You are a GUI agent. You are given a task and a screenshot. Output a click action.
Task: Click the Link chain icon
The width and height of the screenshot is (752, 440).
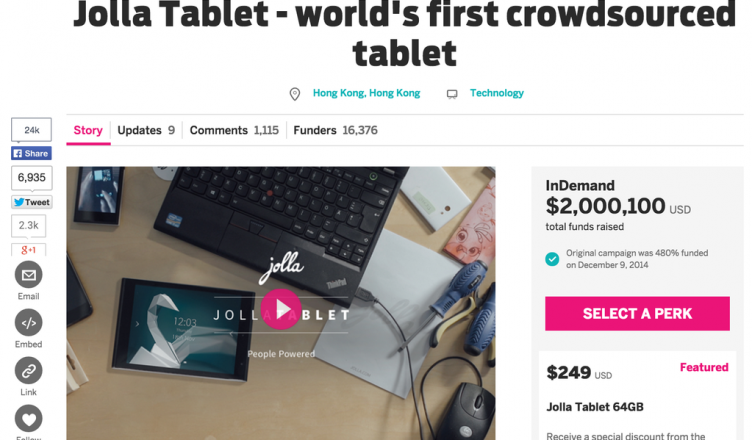(x=29, y=370)
